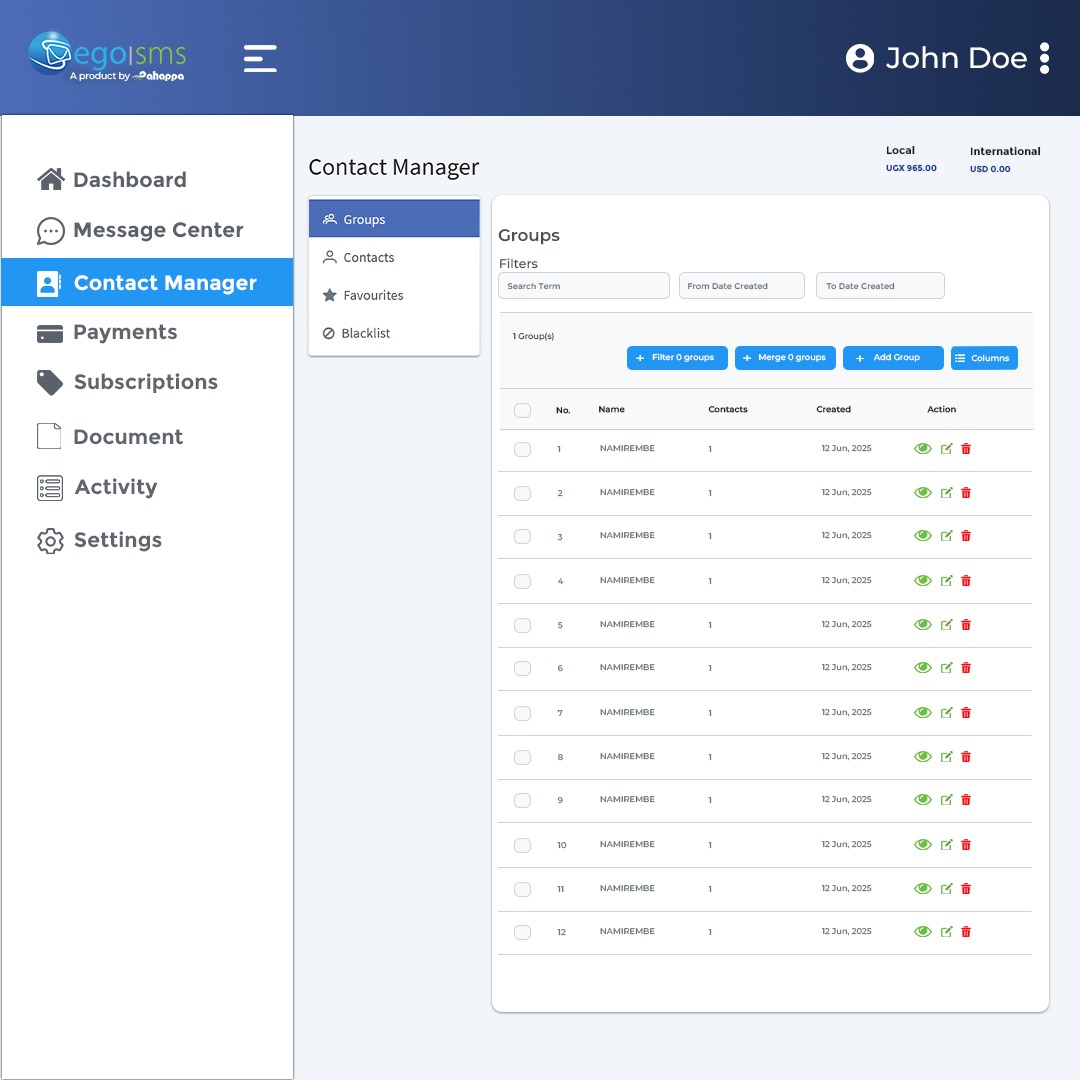Switch to the Groups tab
Viewport: 1080px width, 1080px height.
point(394,219)
